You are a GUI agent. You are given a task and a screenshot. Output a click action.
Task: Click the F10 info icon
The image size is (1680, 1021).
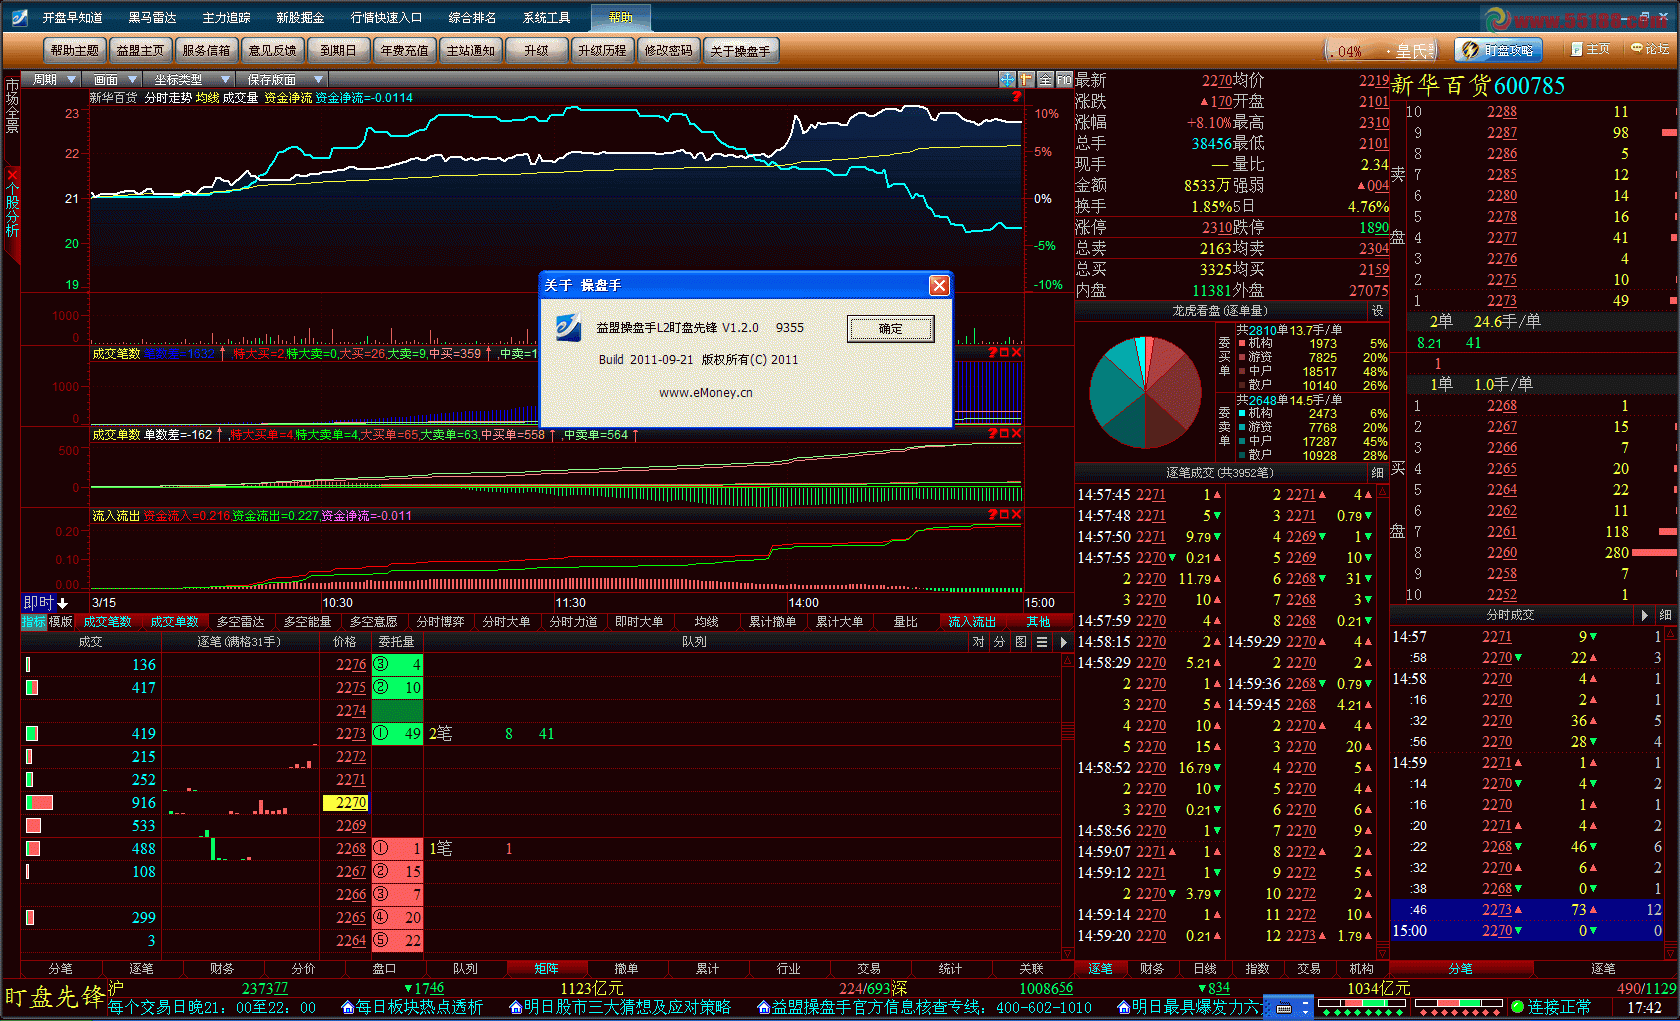pyautogui.click(x=1064, y=79)
